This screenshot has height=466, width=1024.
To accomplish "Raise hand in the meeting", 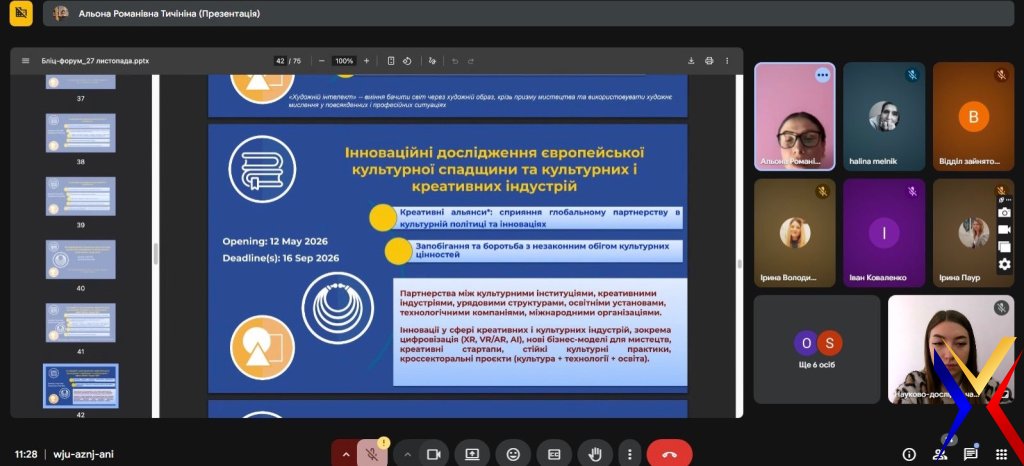I will click(596, 454).
